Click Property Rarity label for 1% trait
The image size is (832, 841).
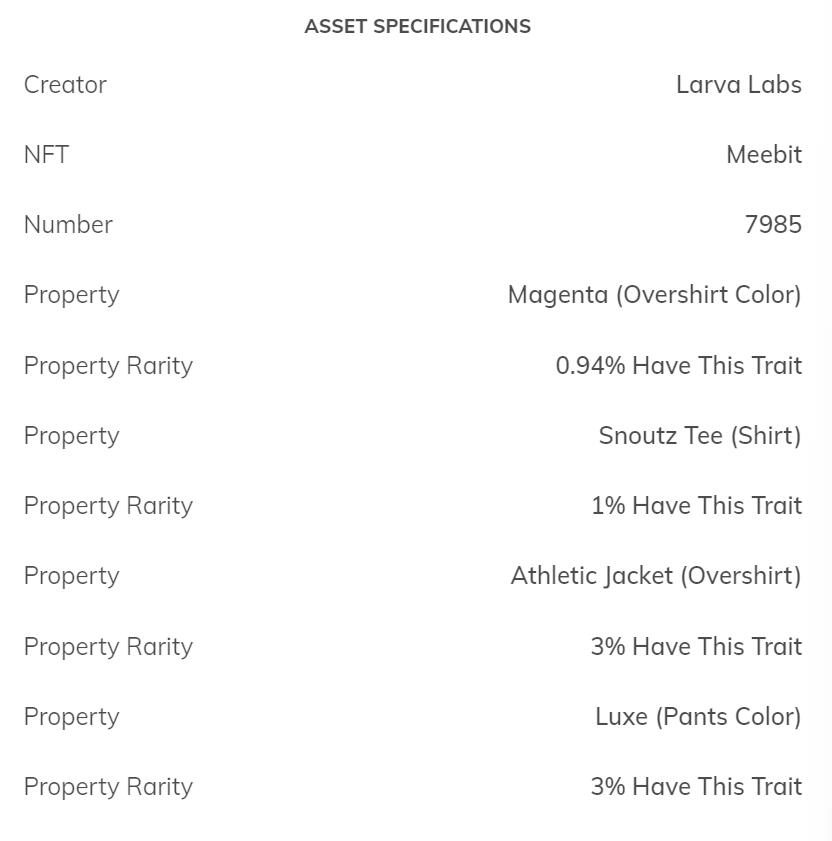point(108,506)
